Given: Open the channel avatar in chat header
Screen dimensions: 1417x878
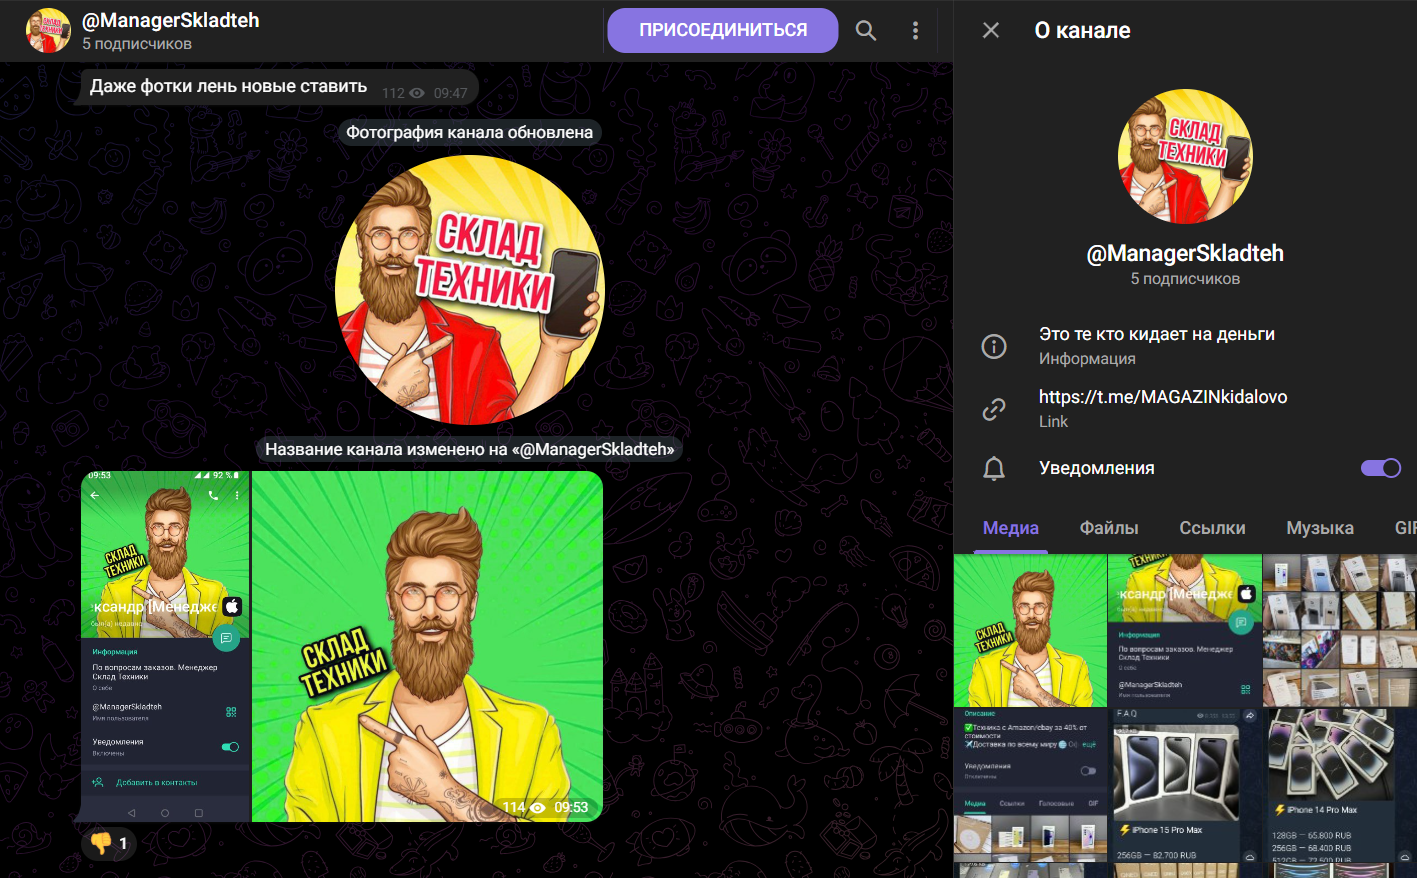Looking at the screenshot, I should [x=48, y=31].
